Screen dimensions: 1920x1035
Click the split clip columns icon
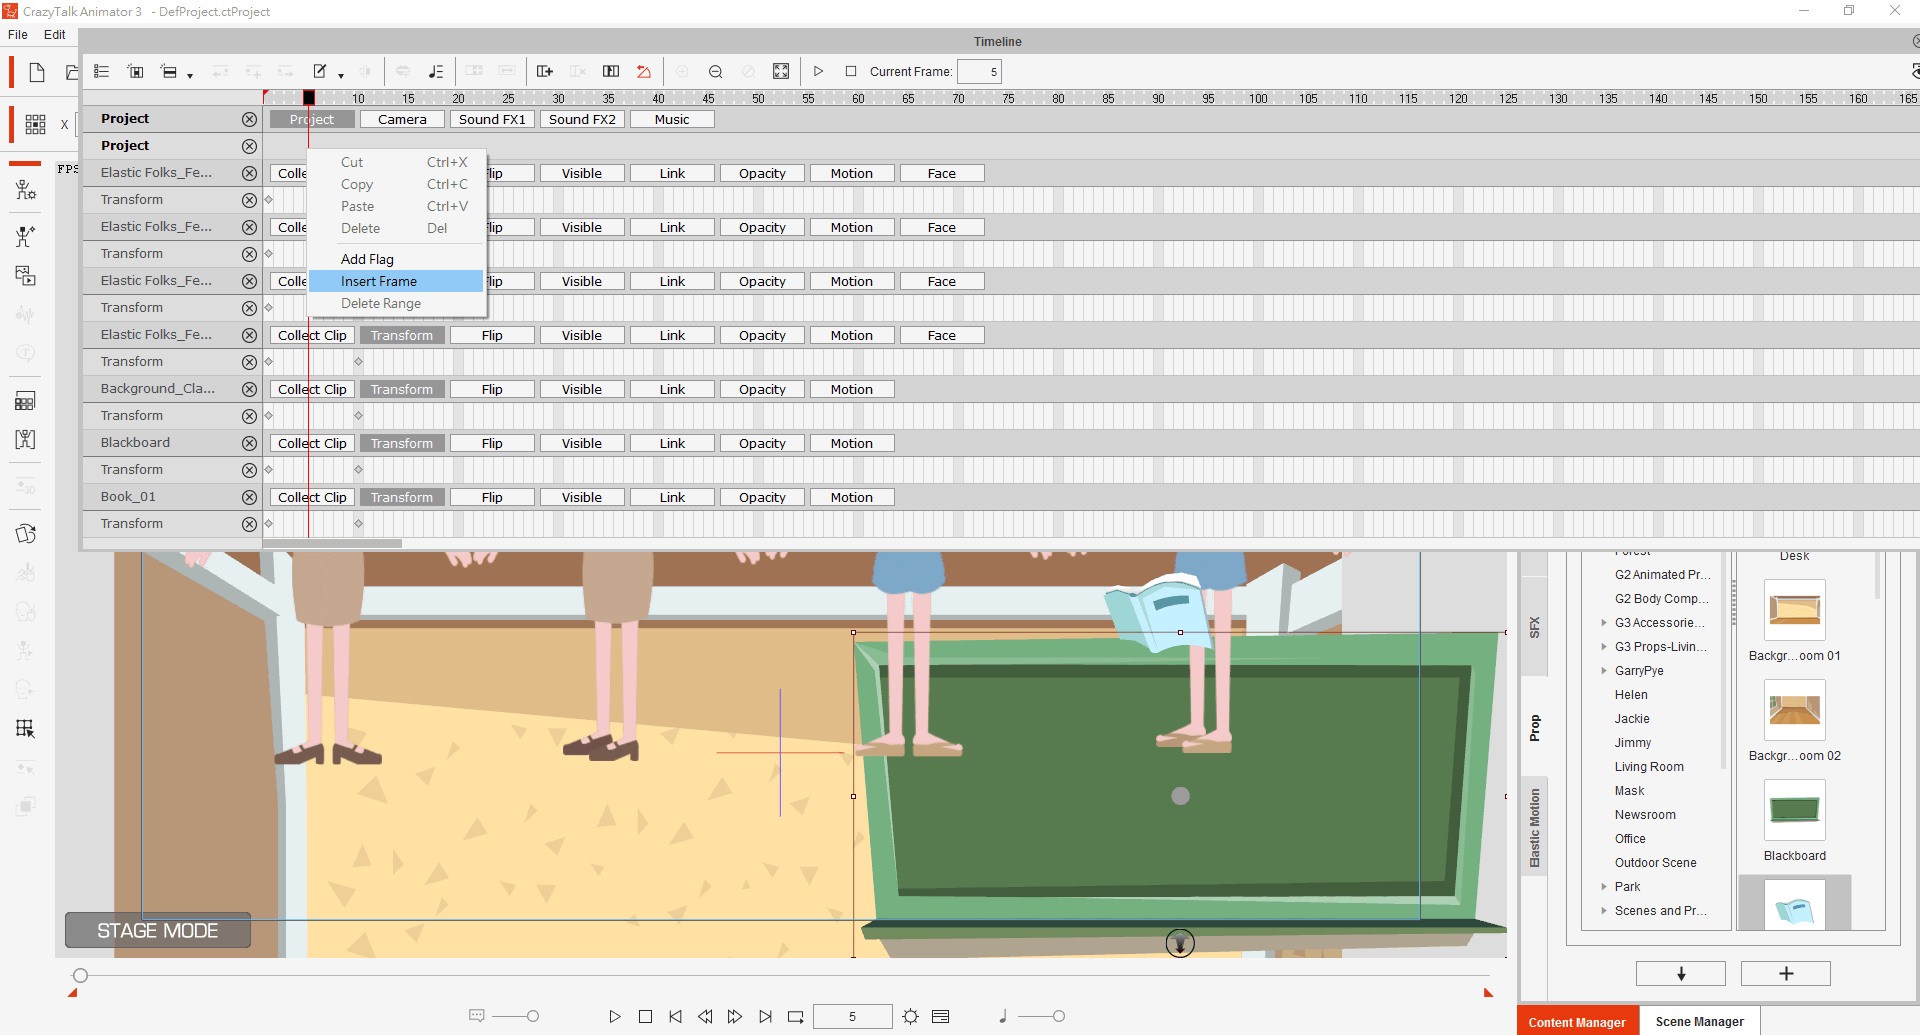(611, 71)
